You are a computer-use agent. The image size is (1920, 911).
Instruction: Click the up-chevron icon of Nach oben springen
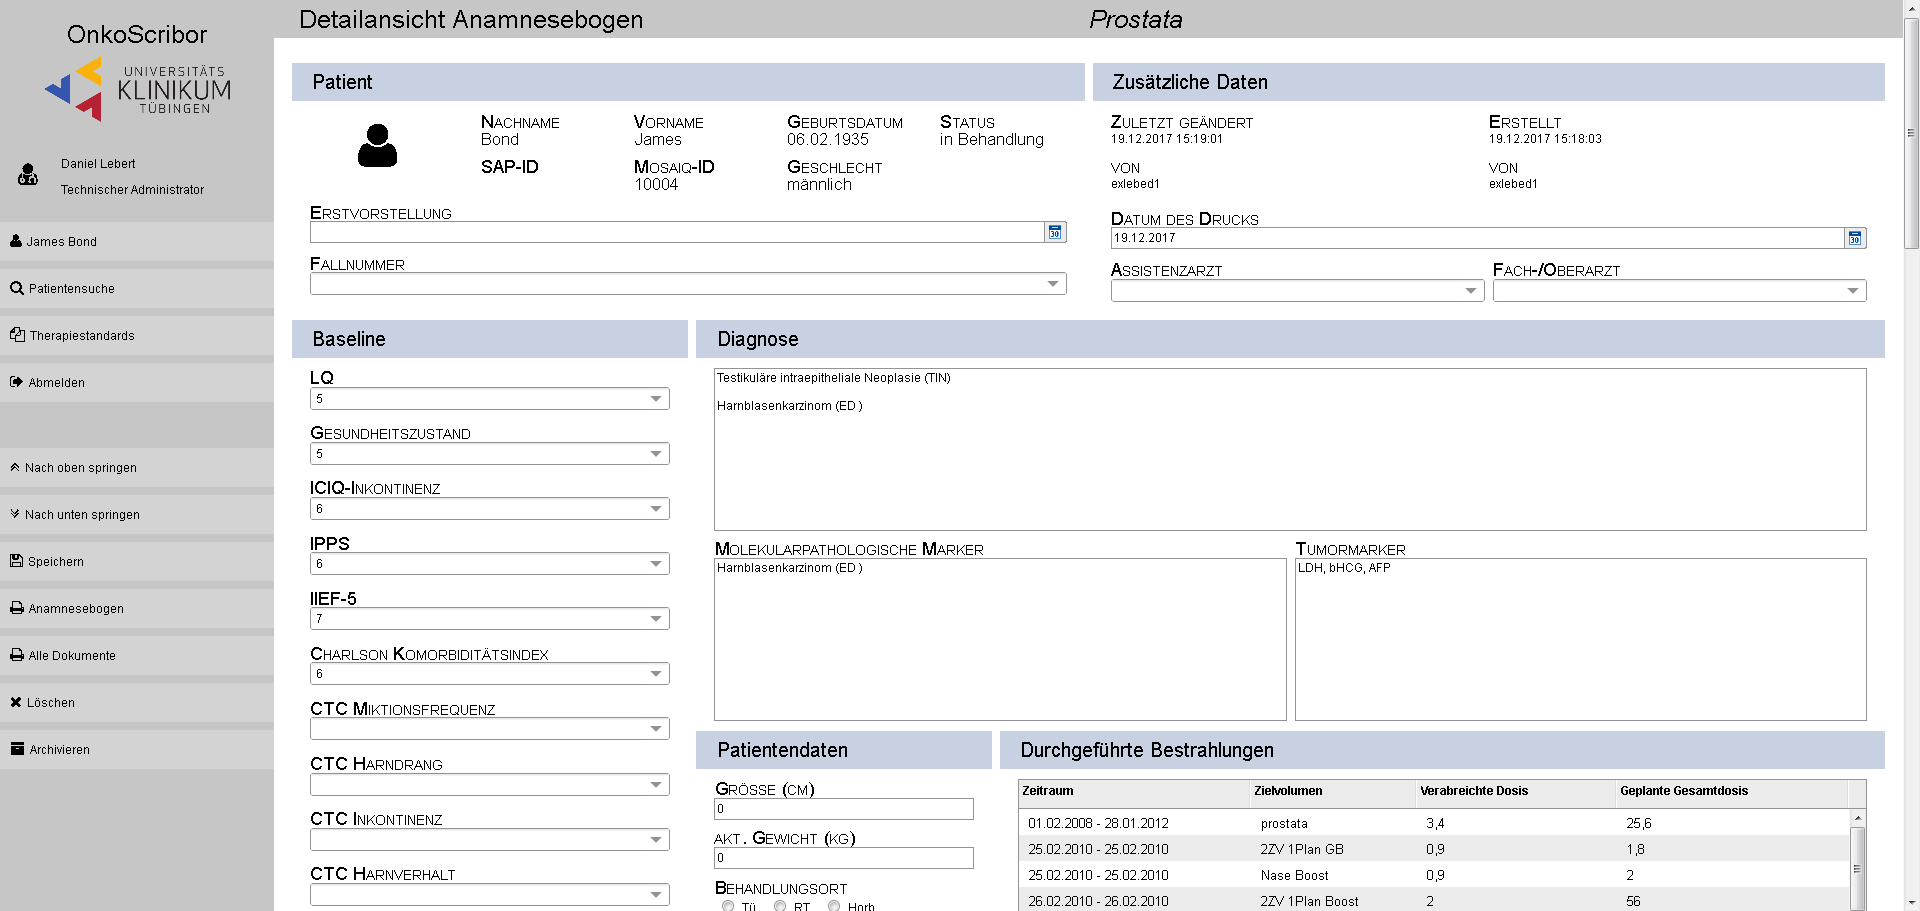click(x=15, y=467)
